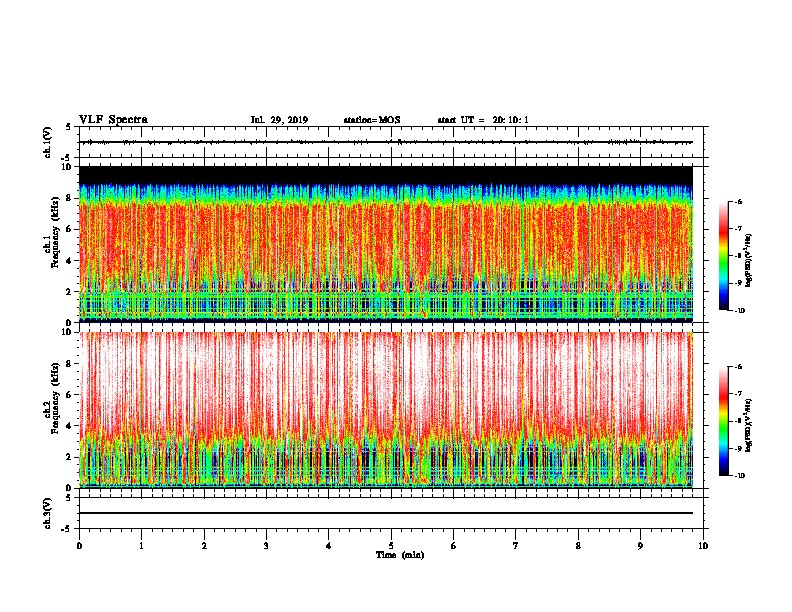Viewport: 792px width, 612px height.
Task: Click the lower ch.2 color scale bar
Action: [x=723, y=421]
